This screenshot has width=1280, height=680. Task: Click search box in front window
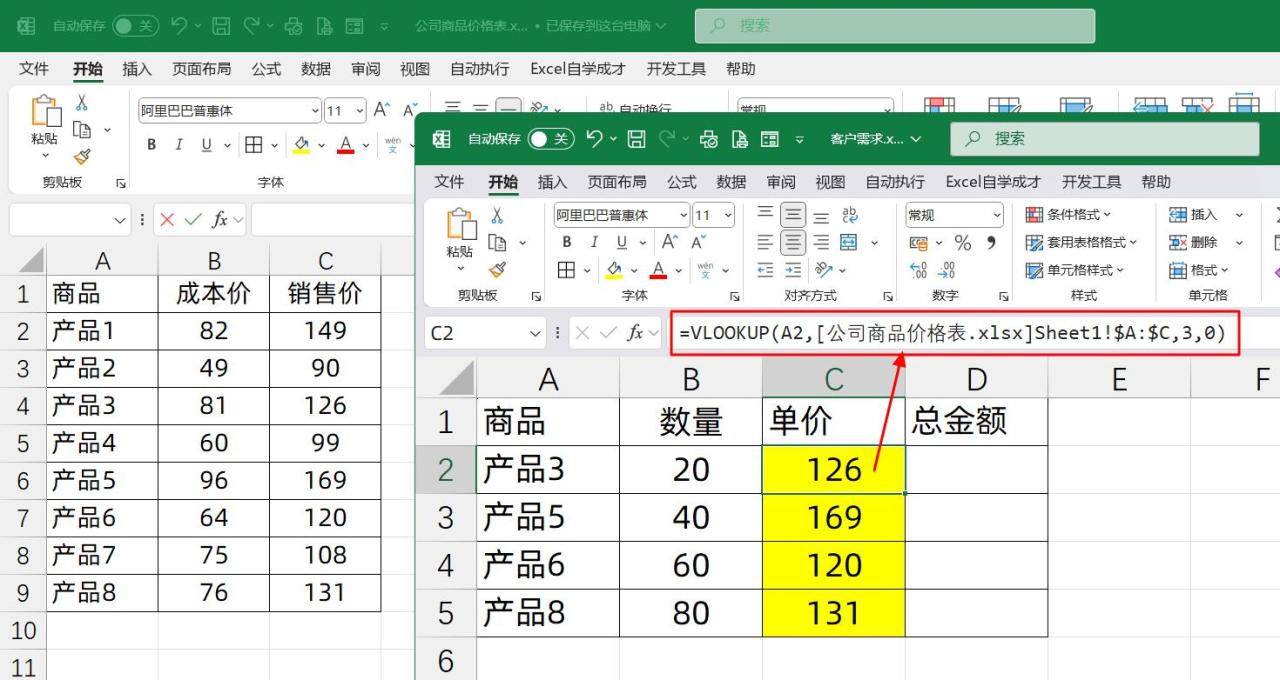1104,139
